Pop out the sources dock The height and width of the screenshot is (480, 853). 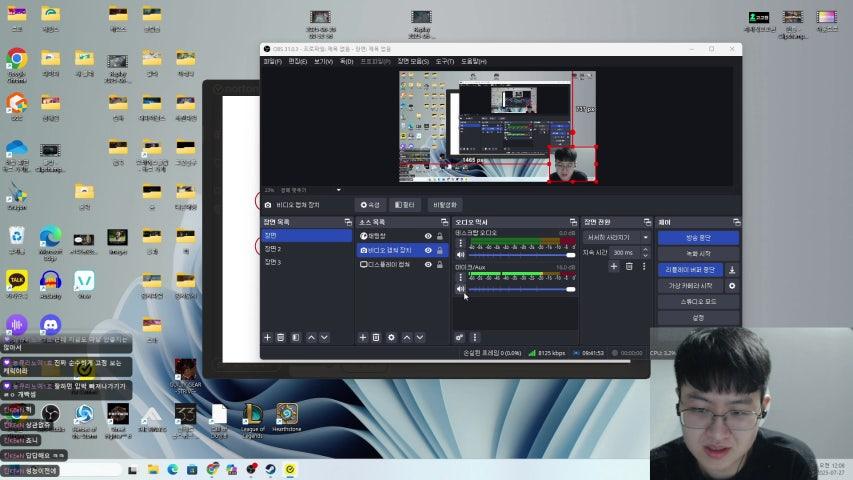(444, 222)
